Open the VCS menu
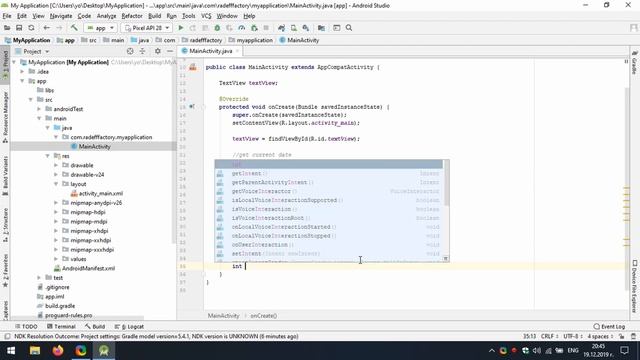Viewport: 640px width, 360px height. (206, 16)
